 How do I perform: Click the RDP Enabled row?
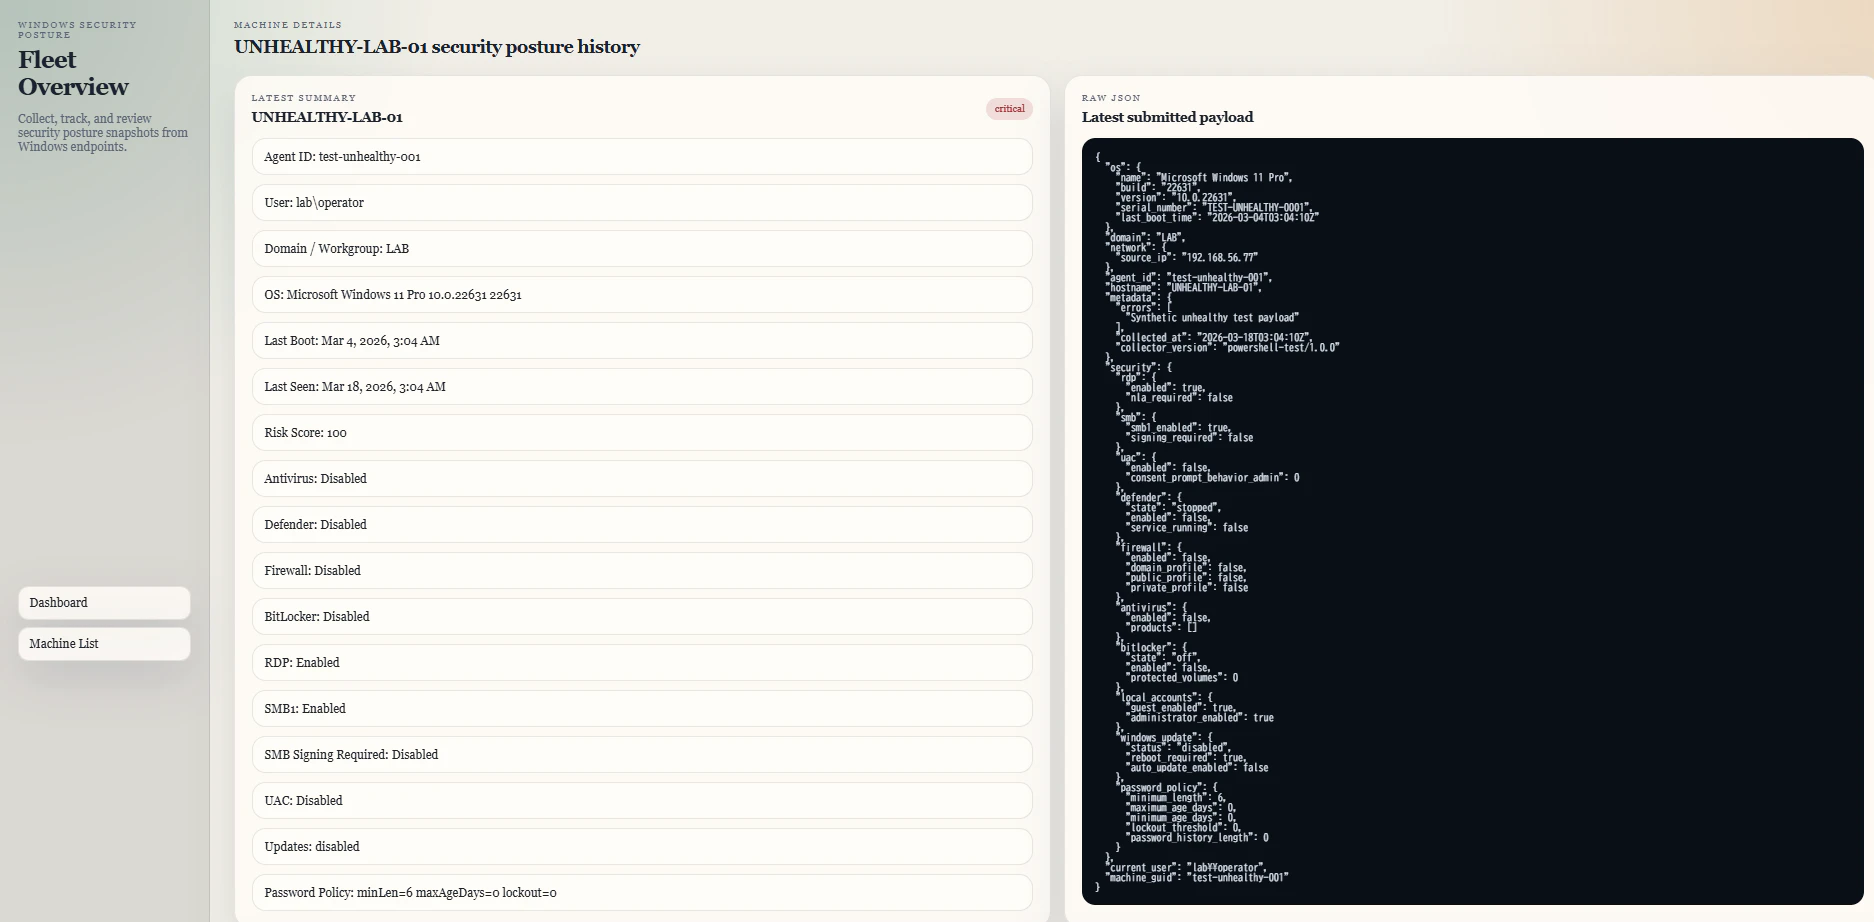pyautogui.click(x=642, y=663)
